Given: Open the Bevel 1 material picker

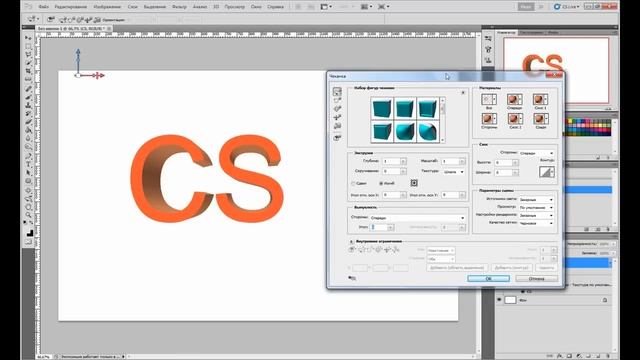Looking at the screenshot, I should [x=540, y=99].
